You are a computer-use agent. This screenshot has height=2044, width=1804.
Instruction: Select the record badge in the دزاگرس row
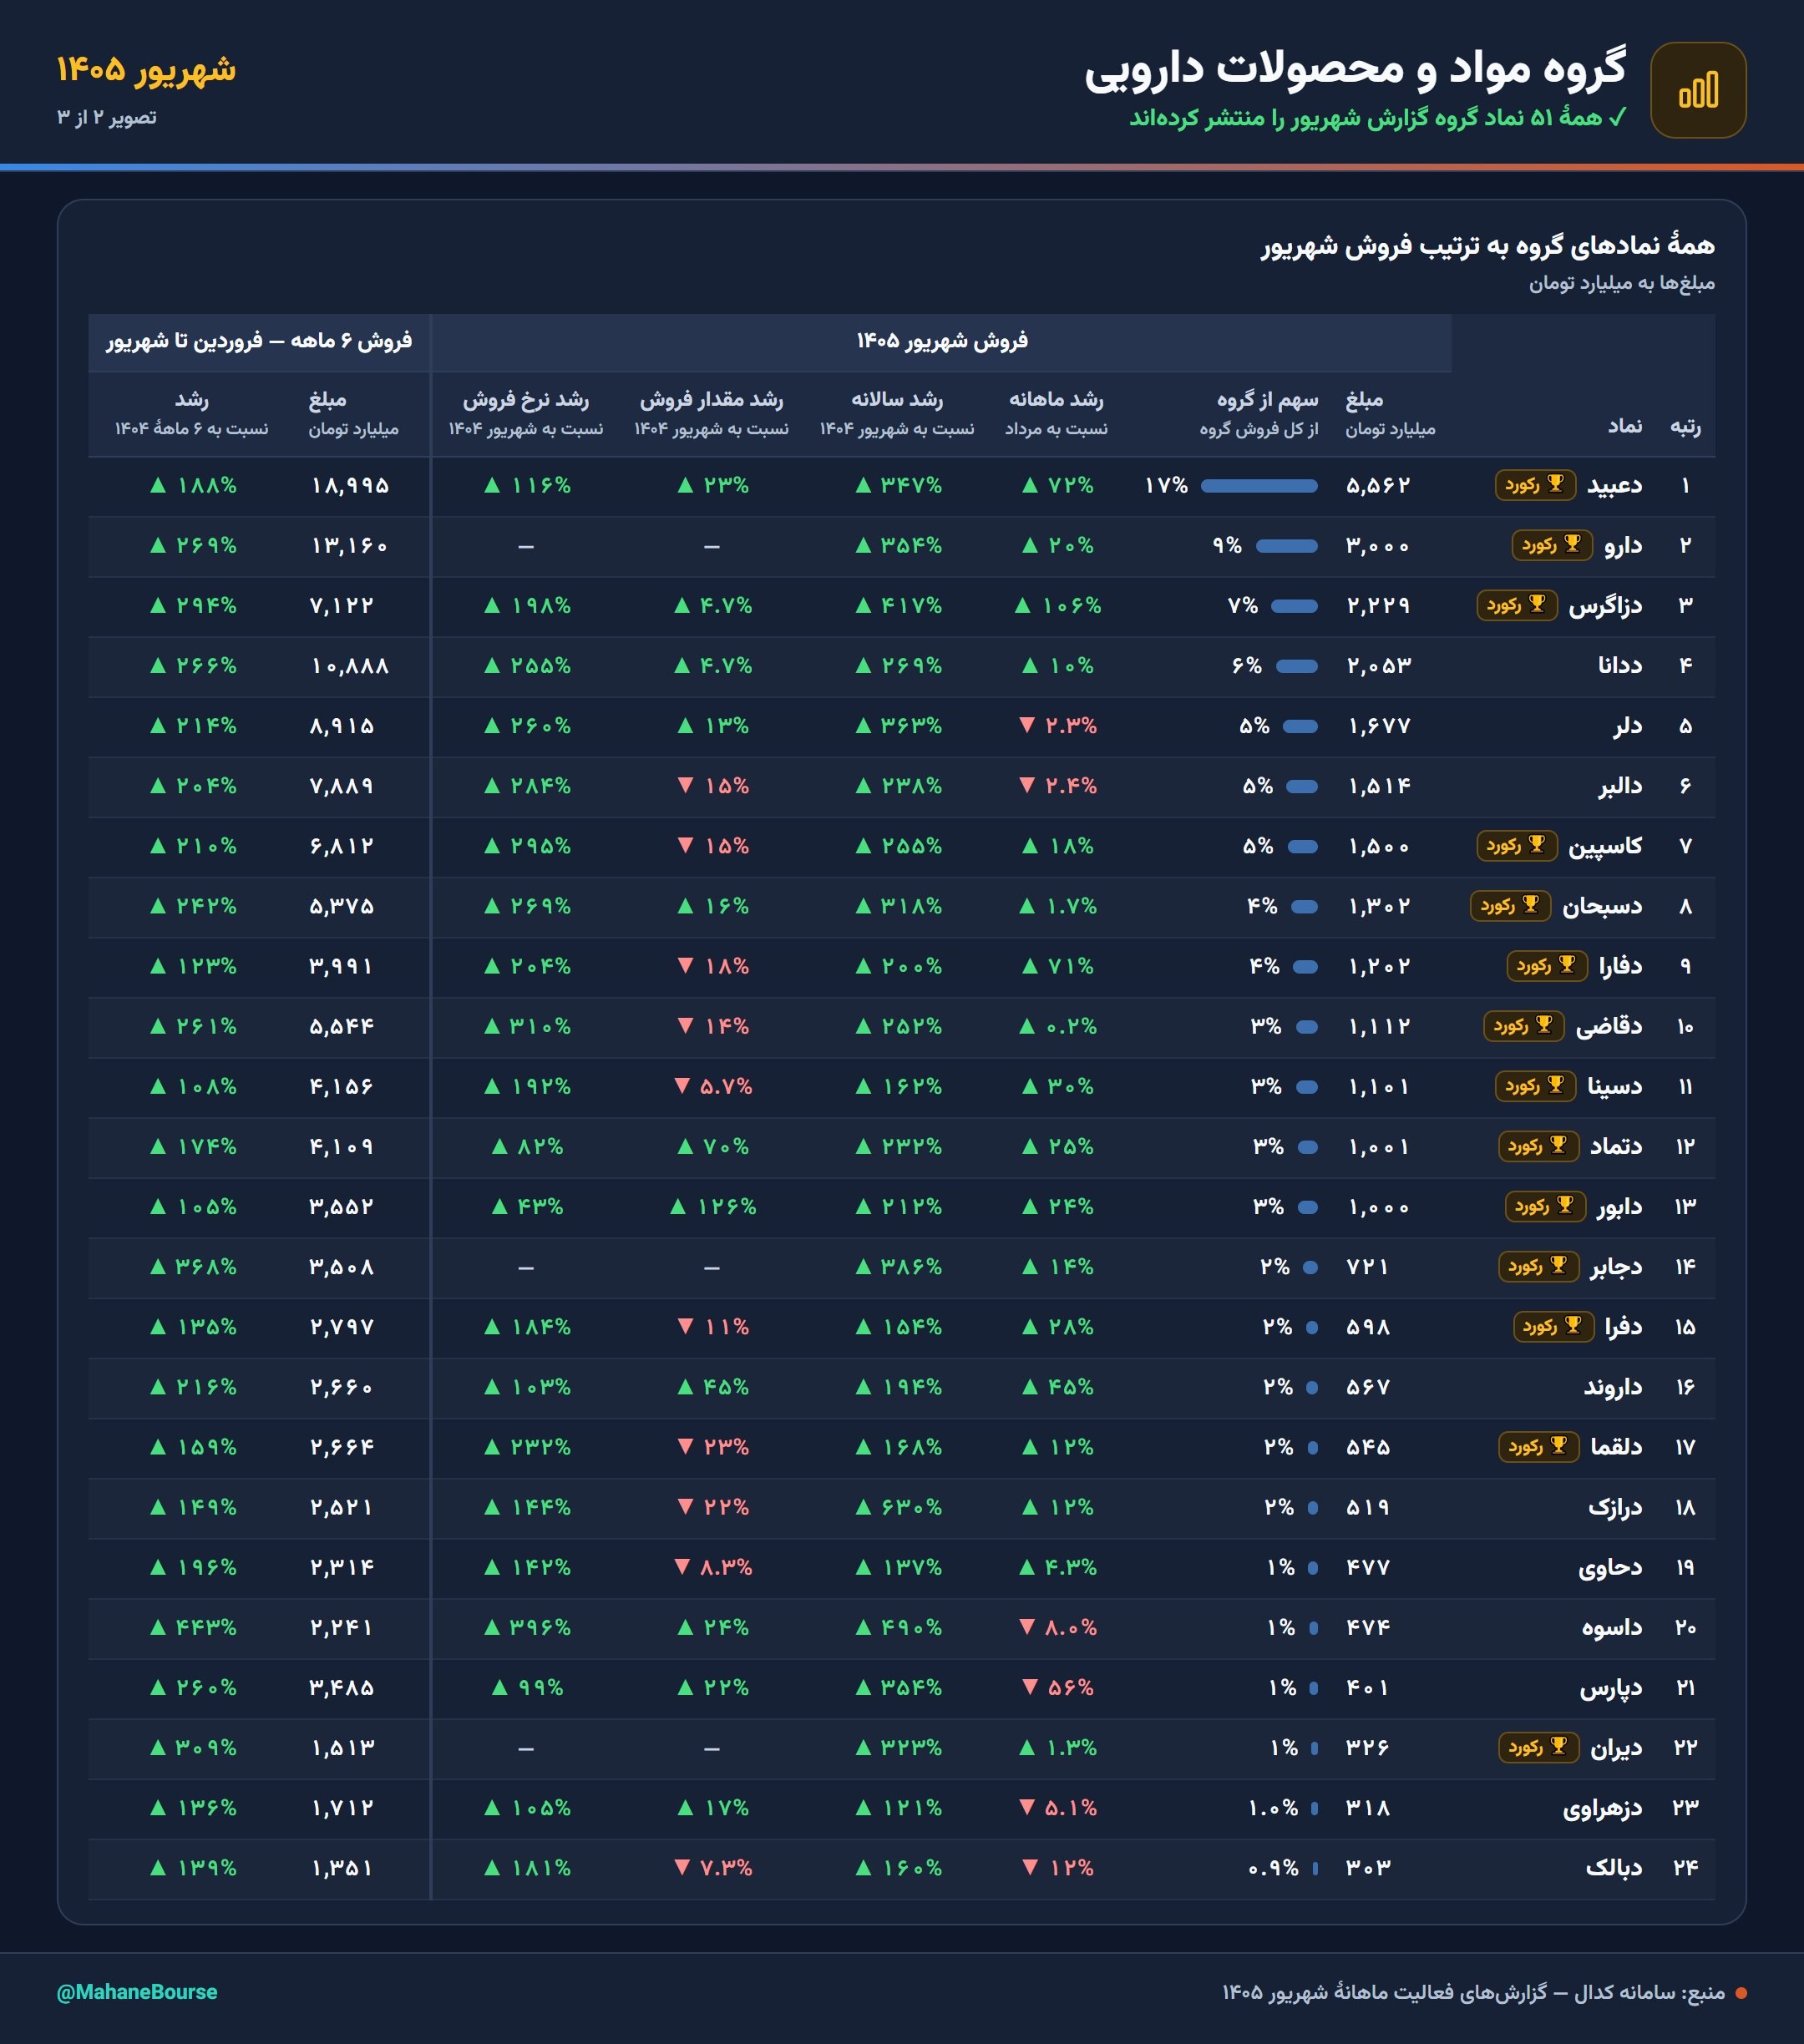pyautogui.click(x=1517, y=605)
